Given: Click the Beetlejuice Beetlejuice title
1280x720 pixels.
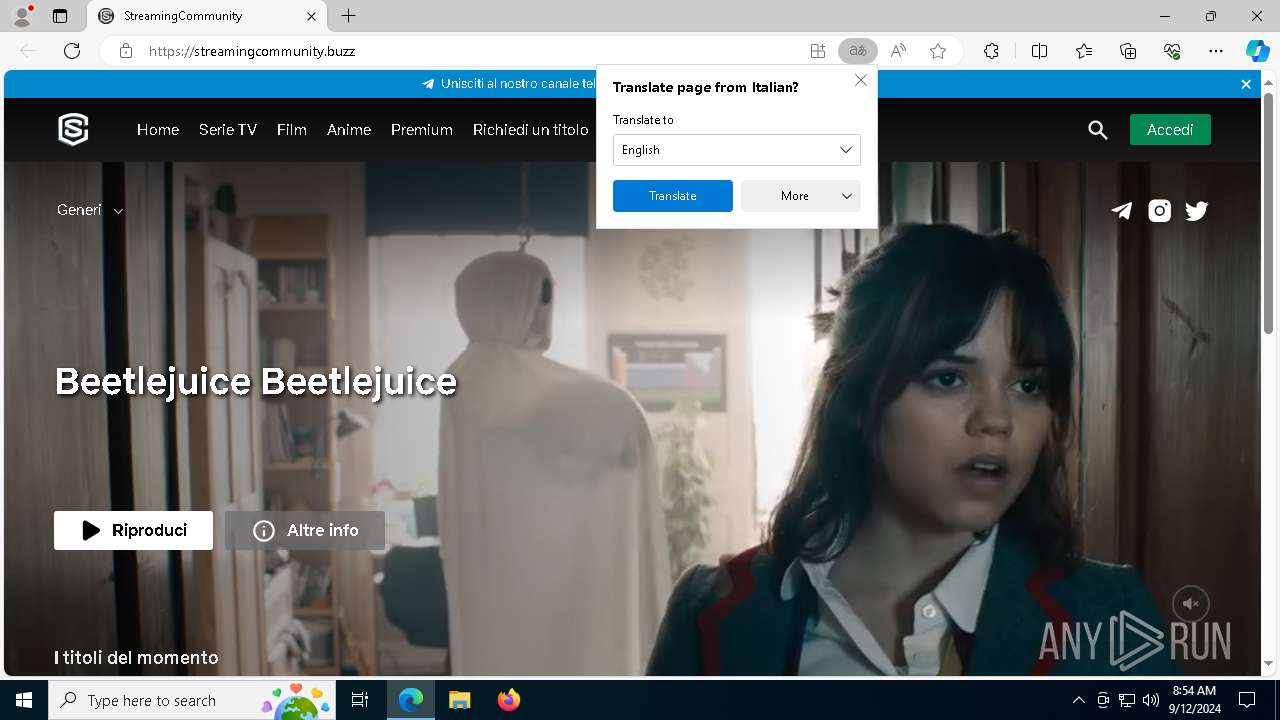Looking at the screenshot, I should click(256, 381).
